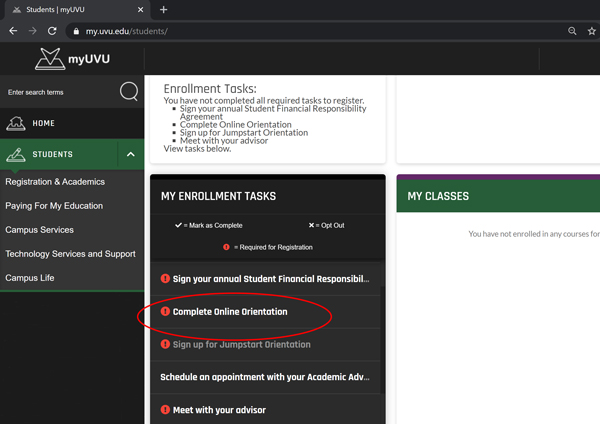
Task: Click the browser forward arrow
Action: tap(33, 31)
